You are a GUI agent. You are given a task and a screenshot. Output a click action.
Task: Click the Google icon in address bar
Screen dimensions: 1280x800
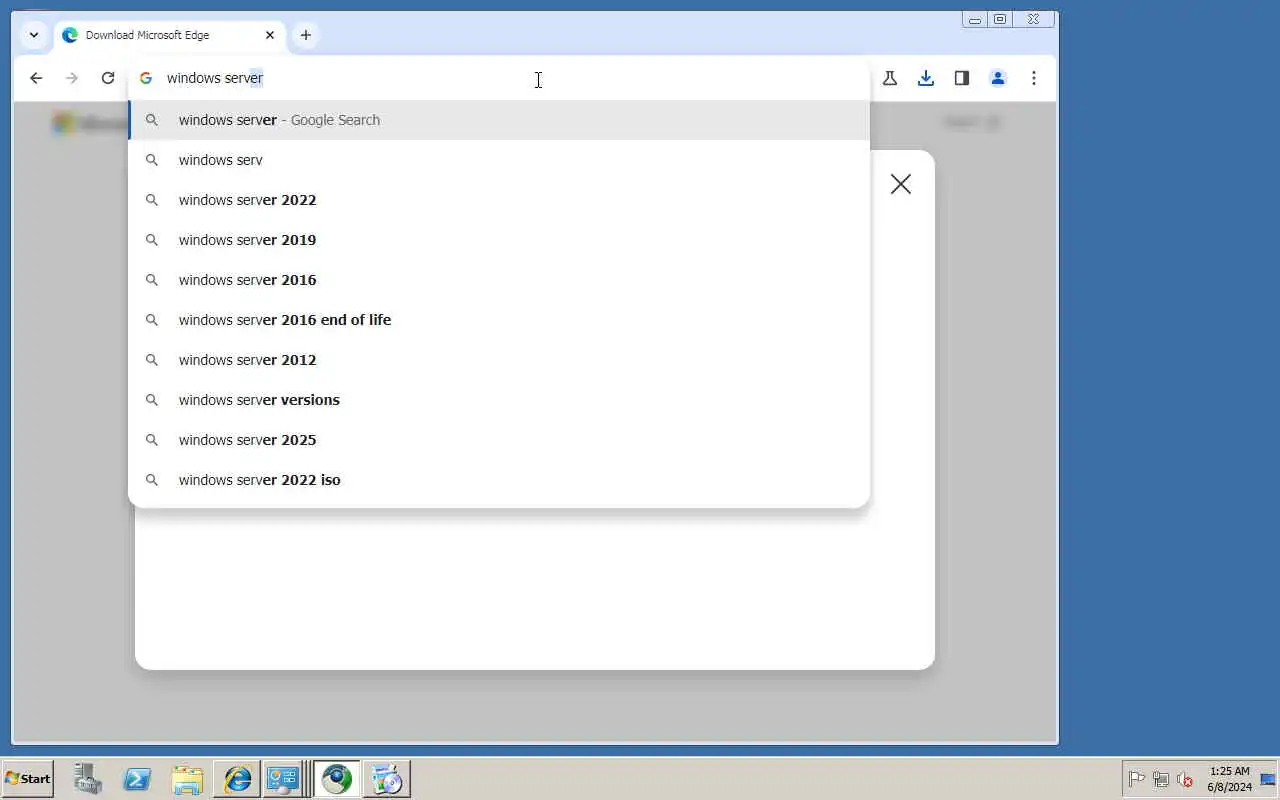[146, 78]
